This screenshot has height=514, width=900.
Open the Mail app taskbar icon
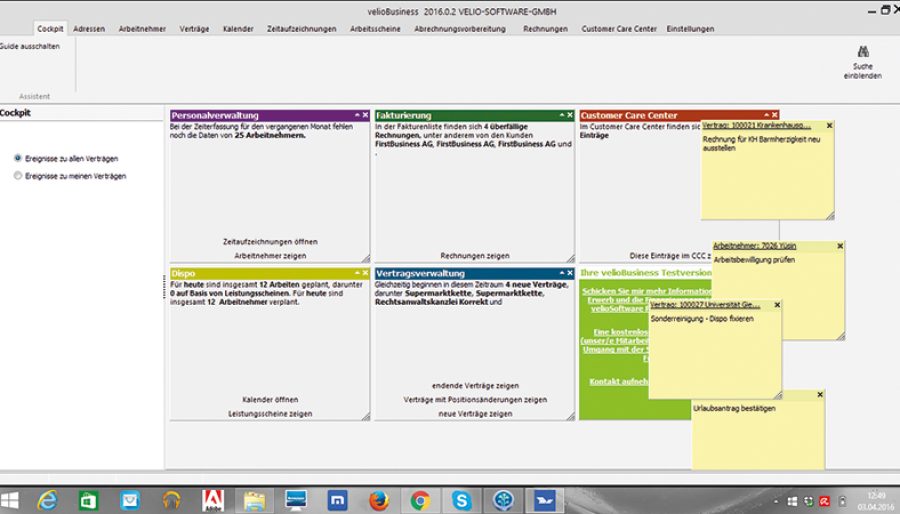tap(130, 501)
